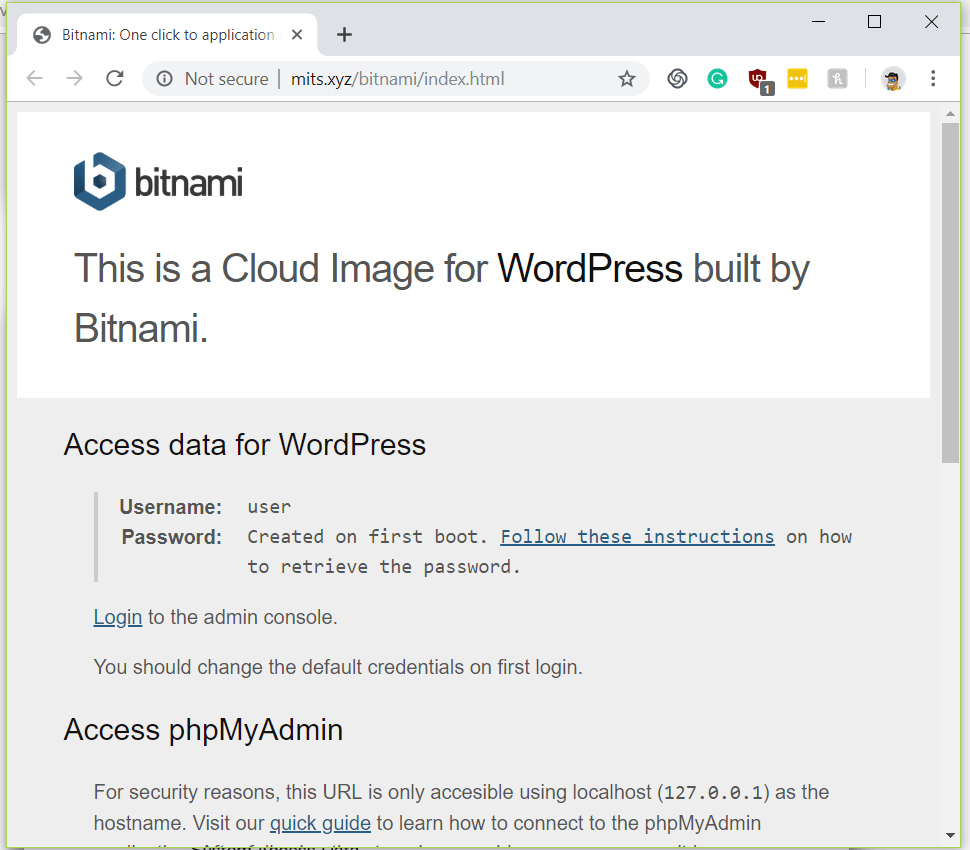
Task: Click the 'Password:' label
Action: click(x=171, y=537)
